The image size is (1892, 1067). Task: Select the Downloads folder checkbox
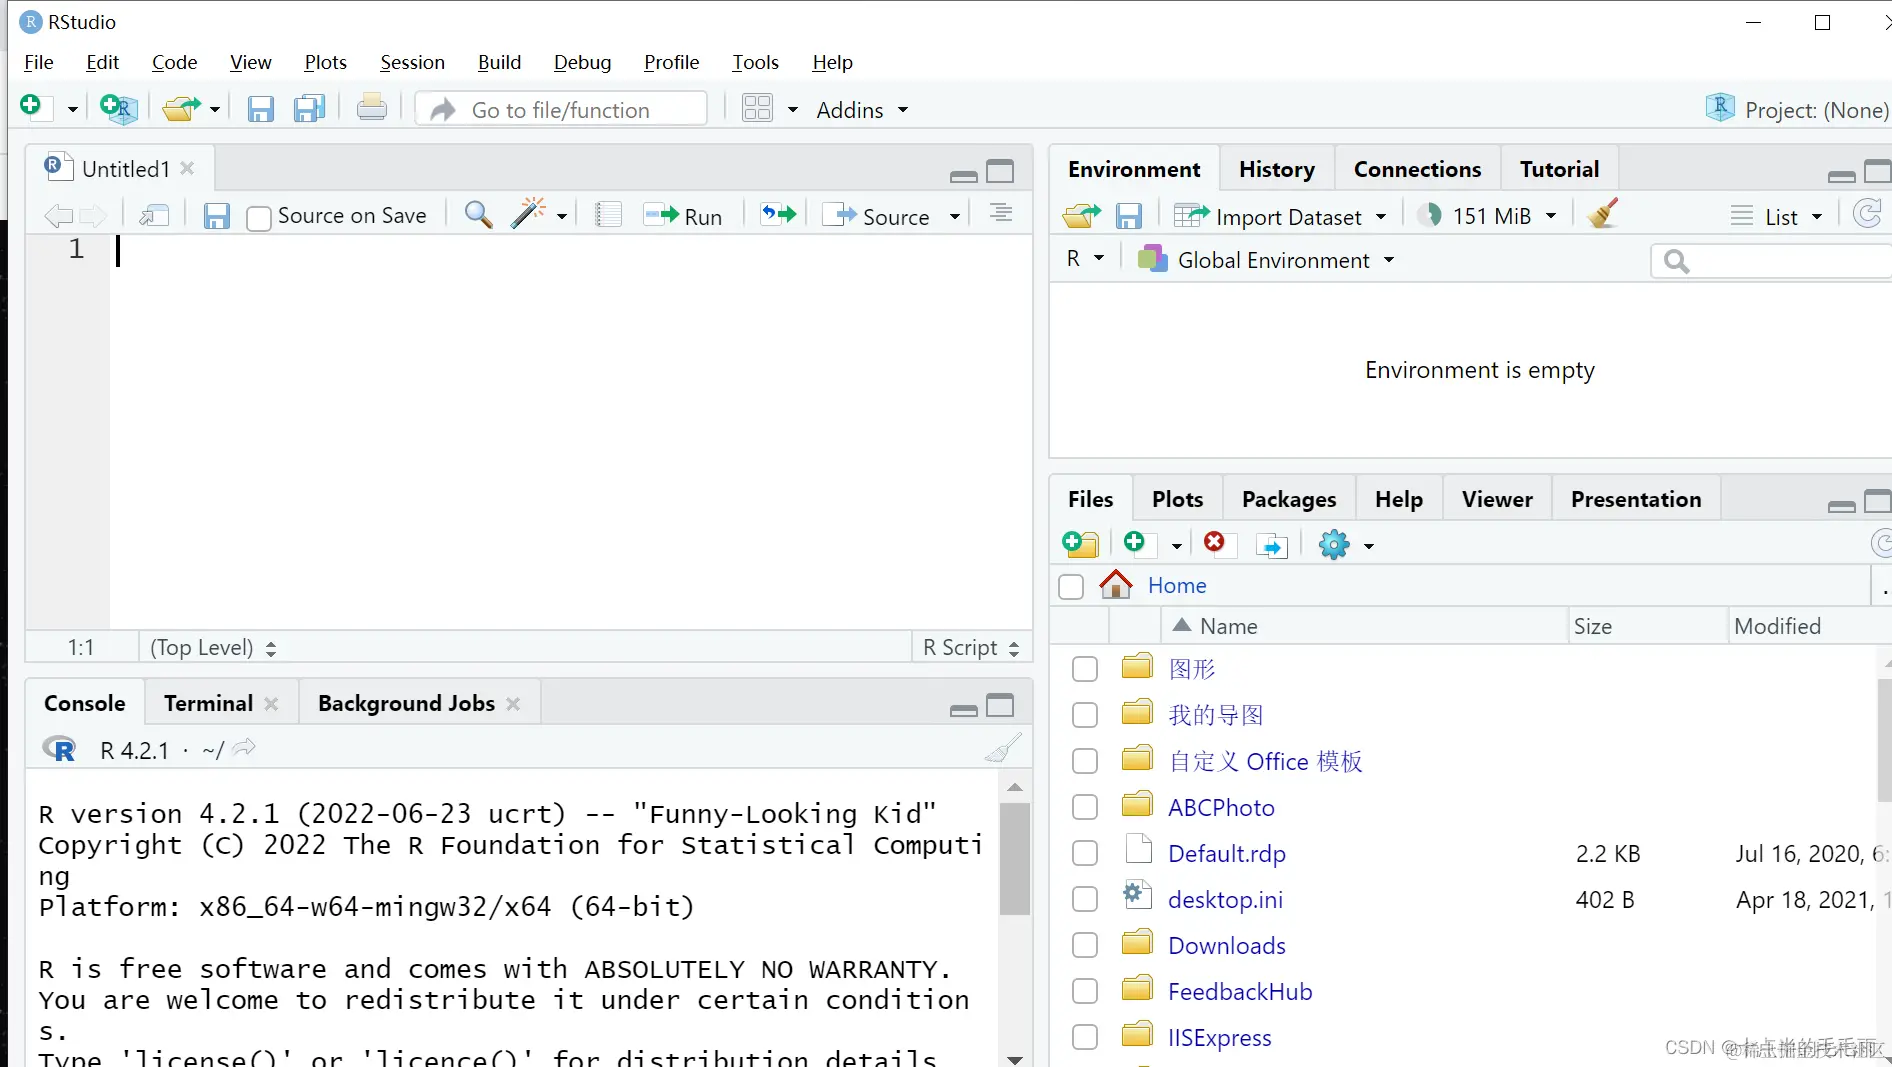coord(1085,945)
